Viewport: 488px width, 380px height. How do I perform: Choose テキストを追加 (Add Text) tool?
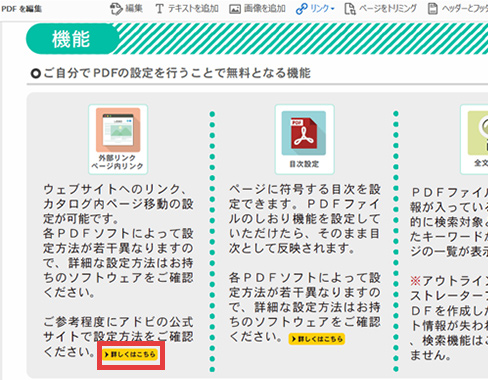(x=187, y=9)
